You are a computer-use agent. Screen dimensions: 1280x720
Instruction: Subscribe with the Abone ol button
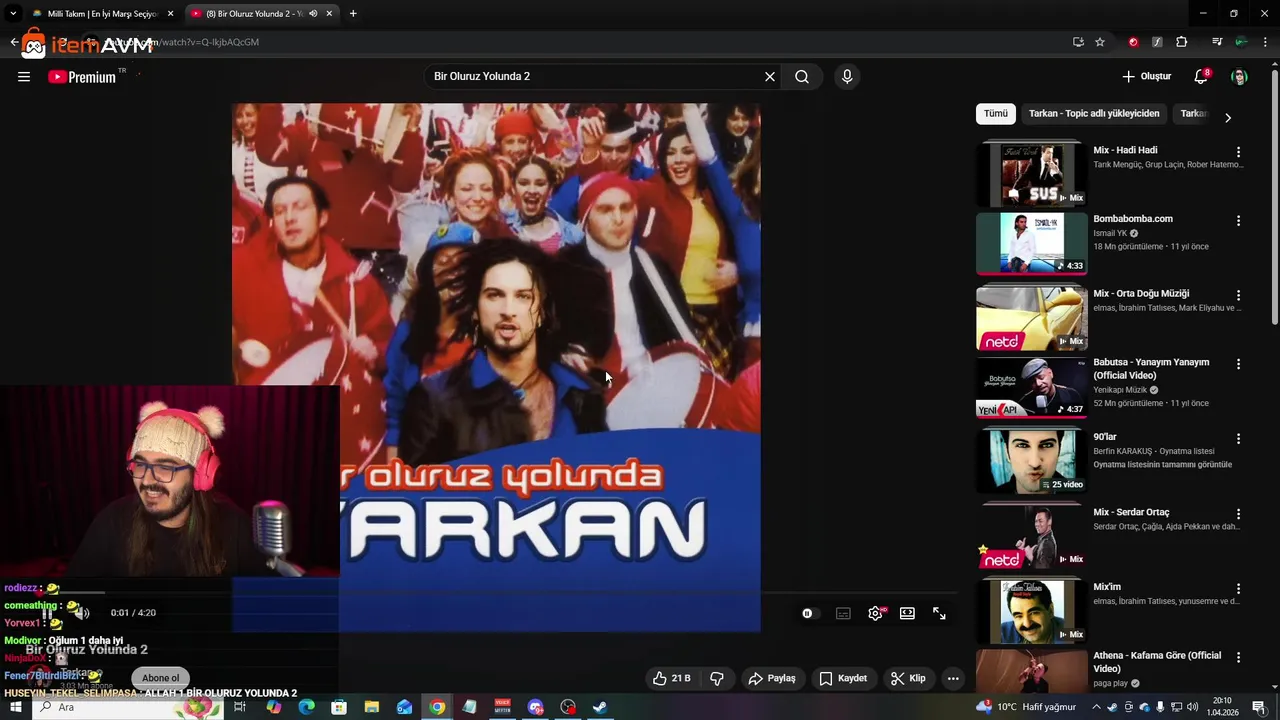click(x=160, y=678)
